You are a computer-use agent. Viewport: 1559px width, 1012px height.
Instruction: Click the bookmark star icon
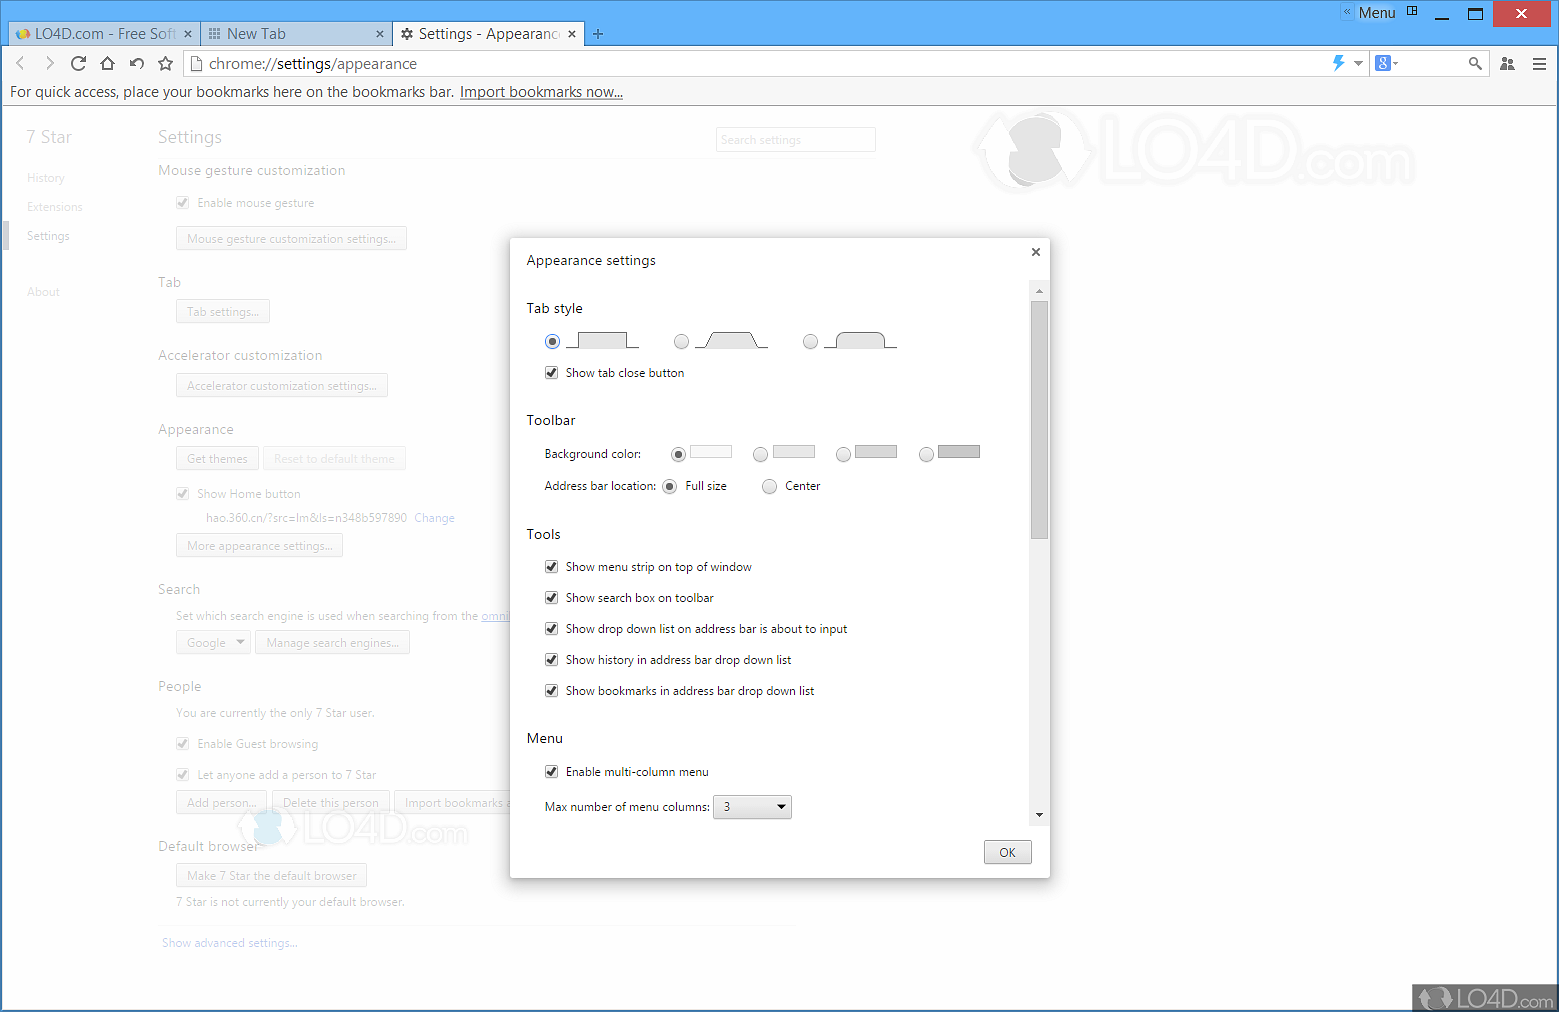point(164,63)
